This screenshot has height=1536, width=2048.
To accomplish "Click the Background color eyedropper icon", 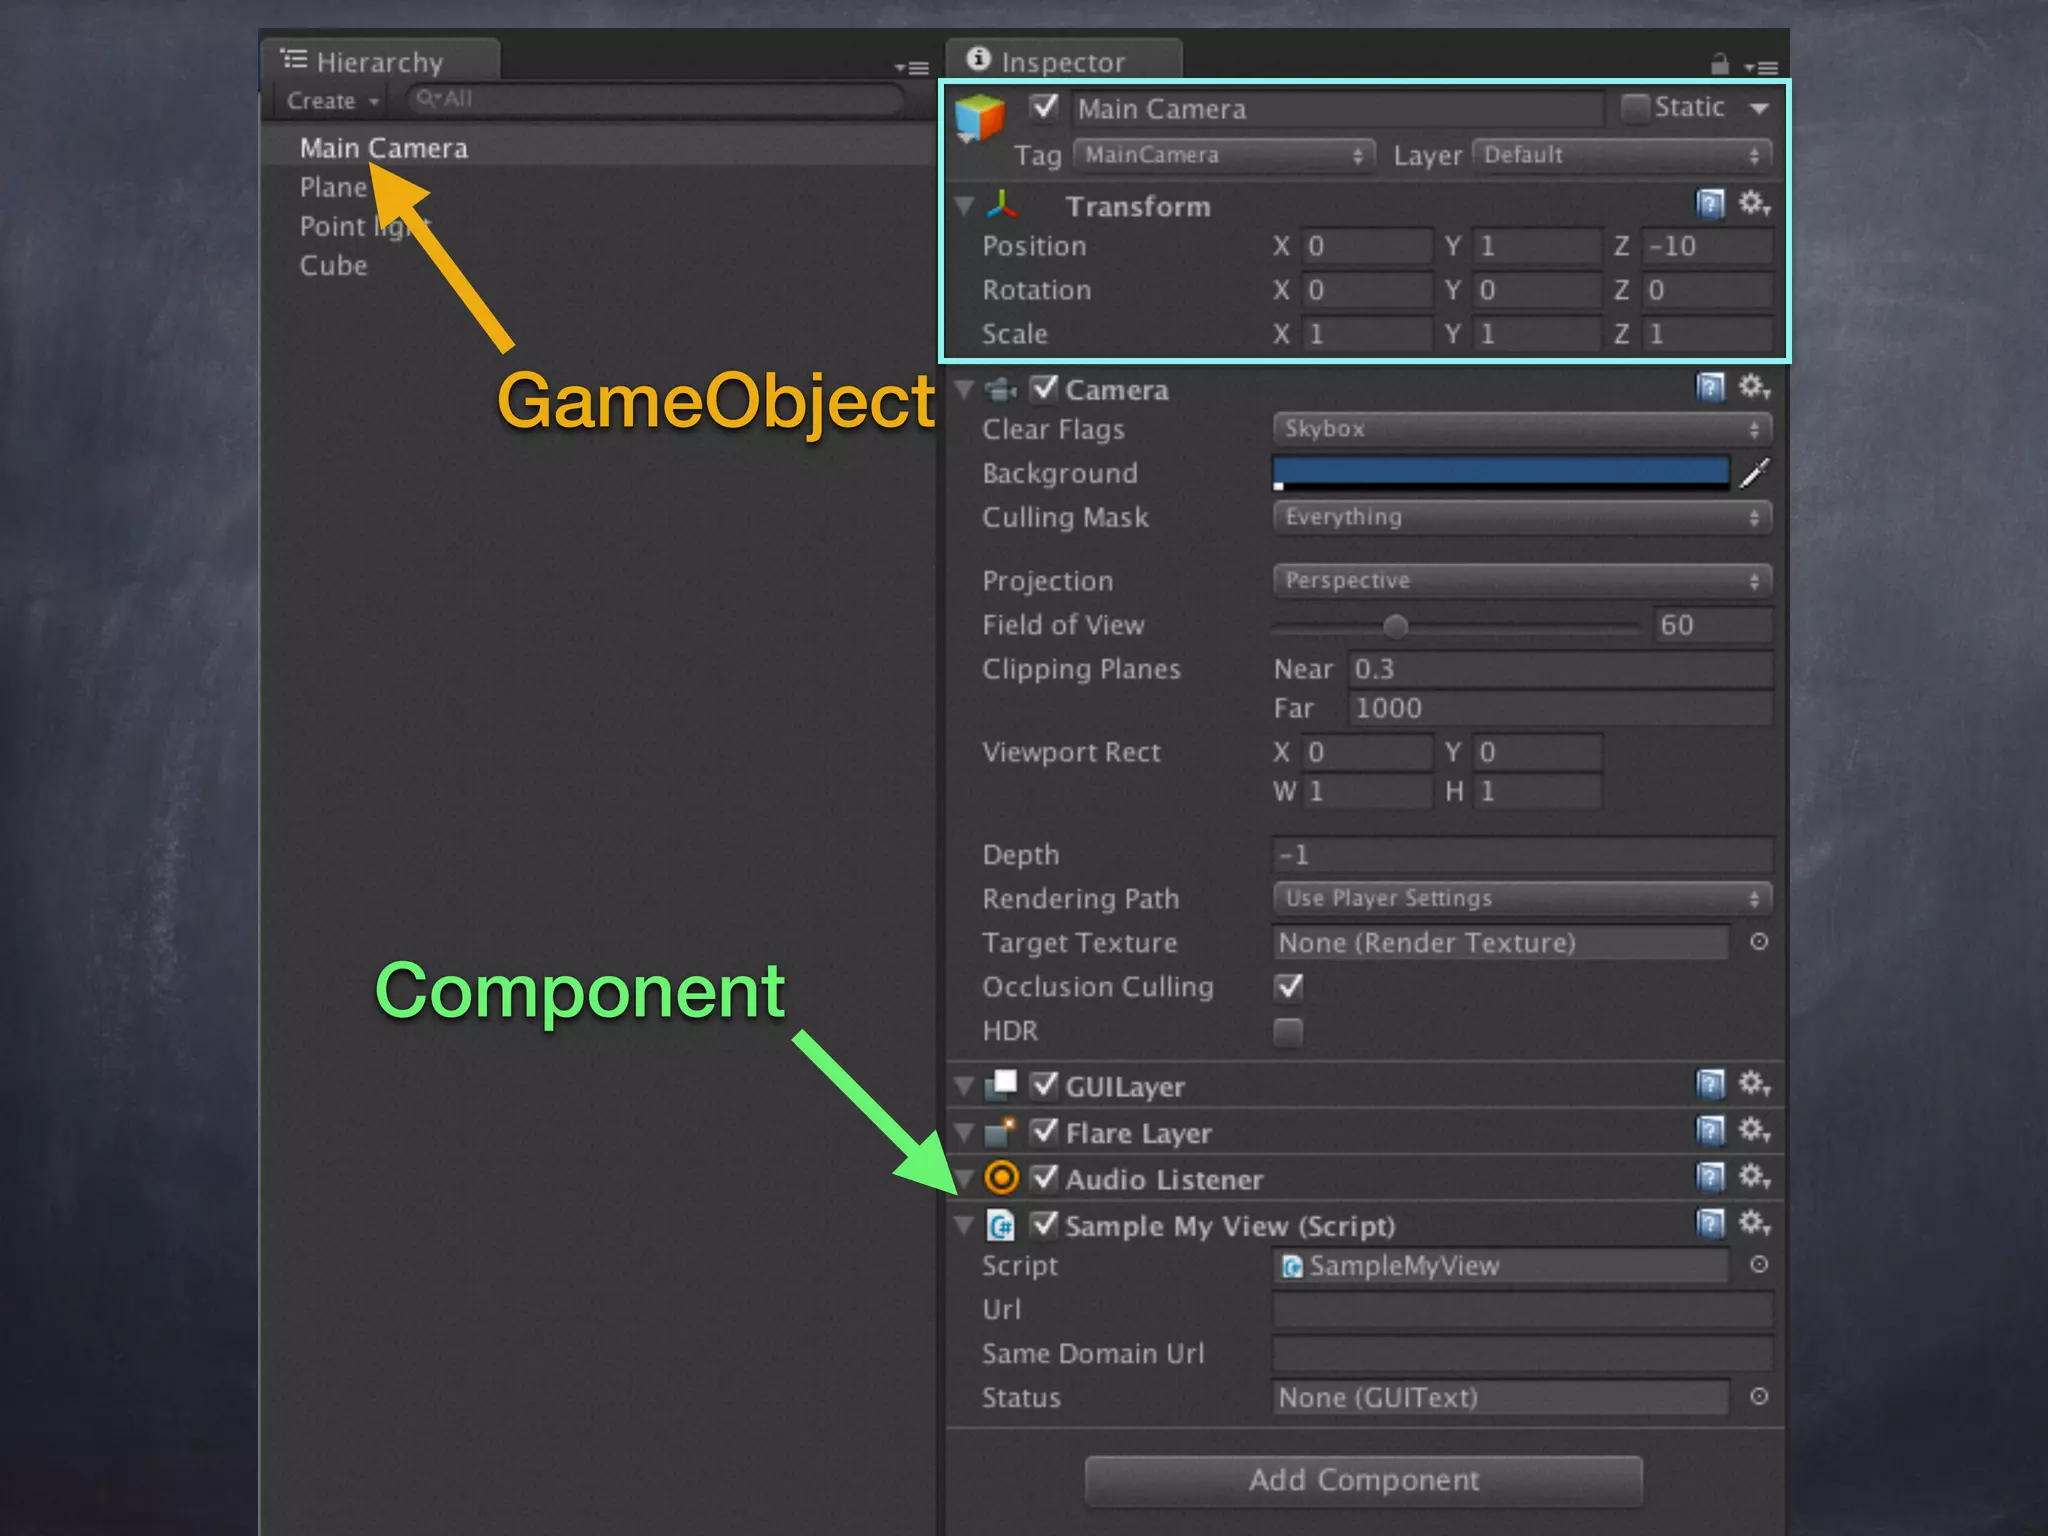I will [x=1755, y=473].
